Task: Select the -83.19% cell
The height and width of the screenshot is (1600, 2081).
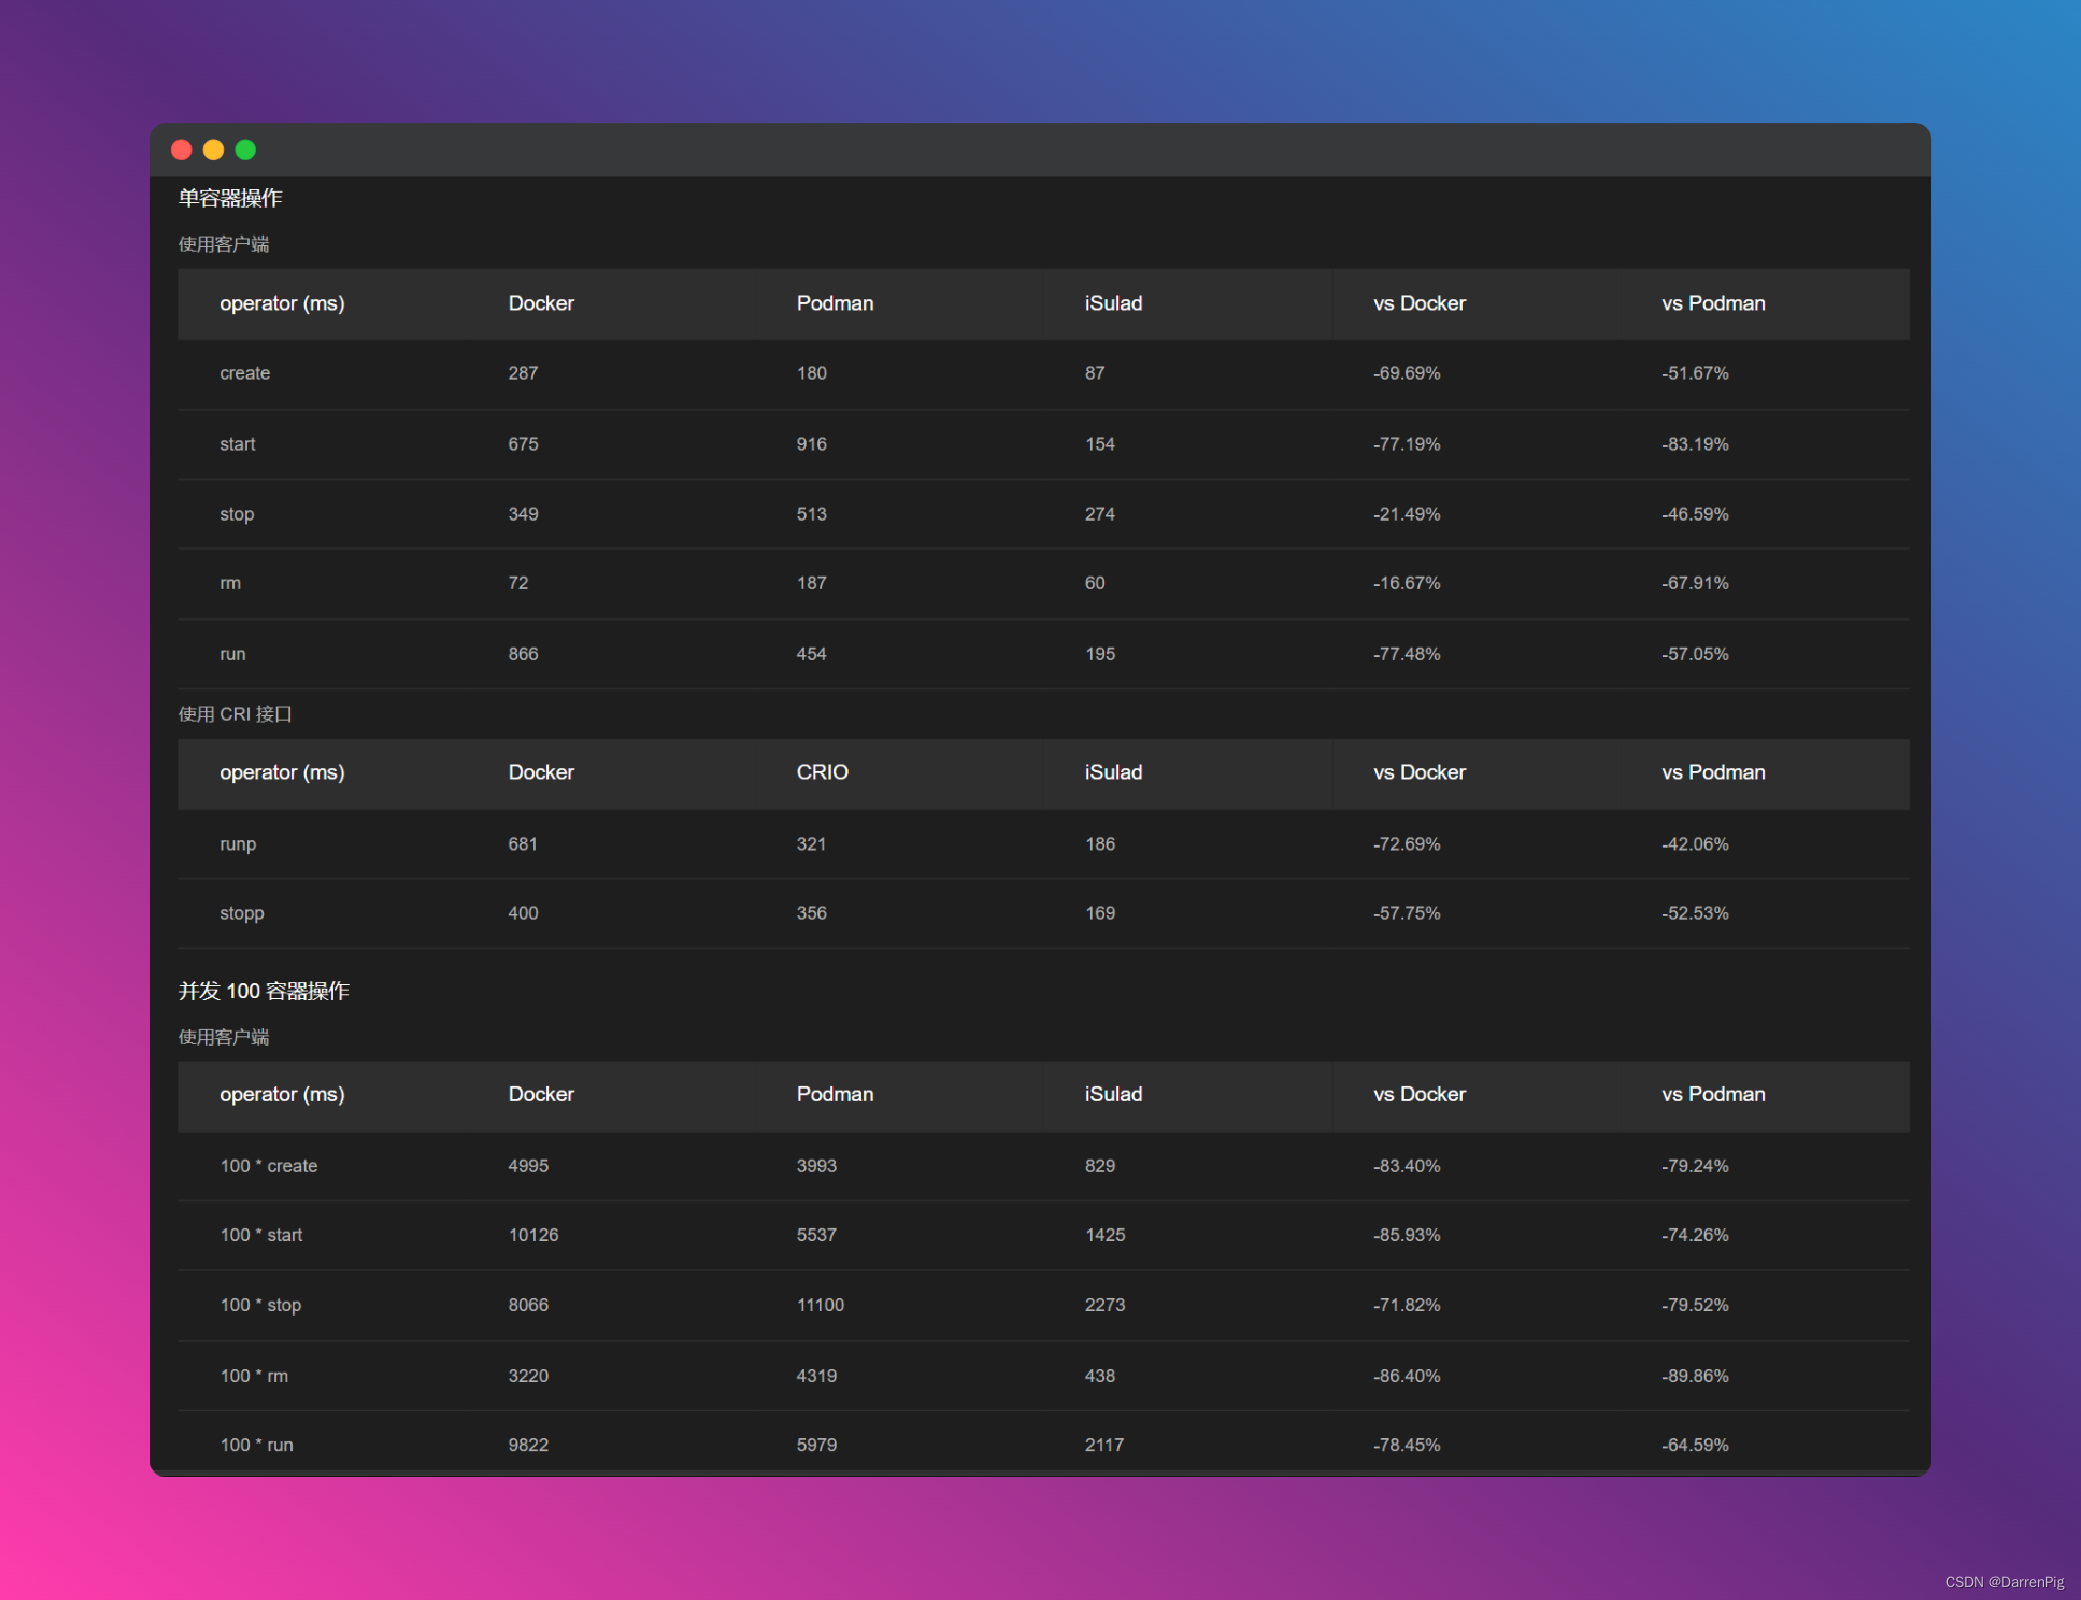Action: [1695, 444]
